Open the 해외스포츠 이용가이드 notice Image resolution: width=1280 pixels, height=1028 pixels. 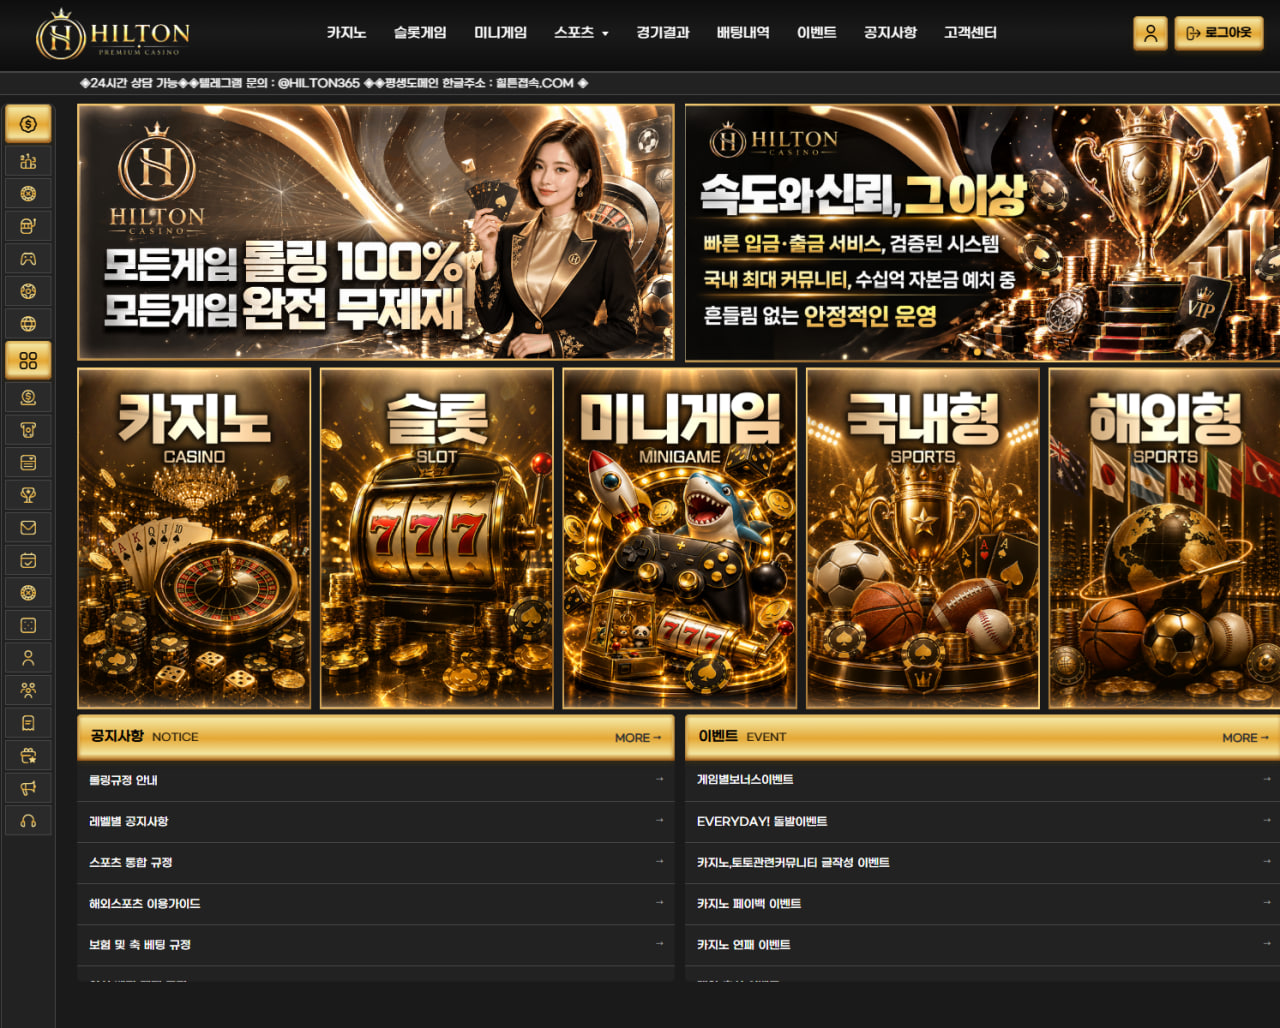(375, 903)
